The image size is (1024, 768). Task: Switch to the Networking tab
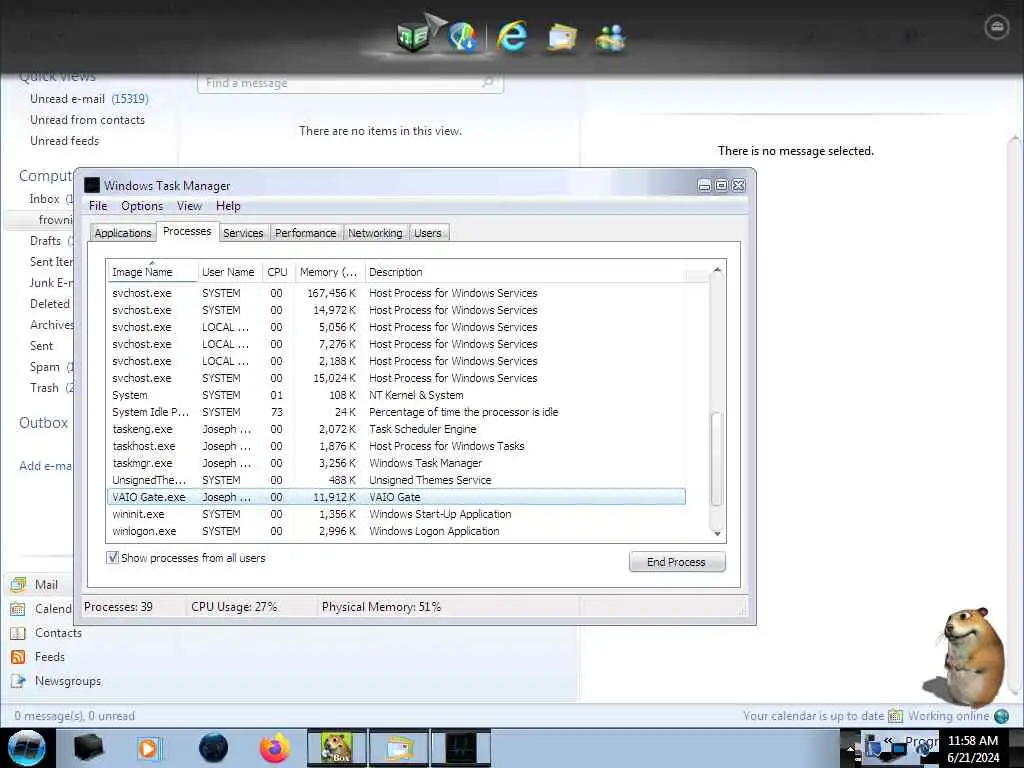coord(375,233)
